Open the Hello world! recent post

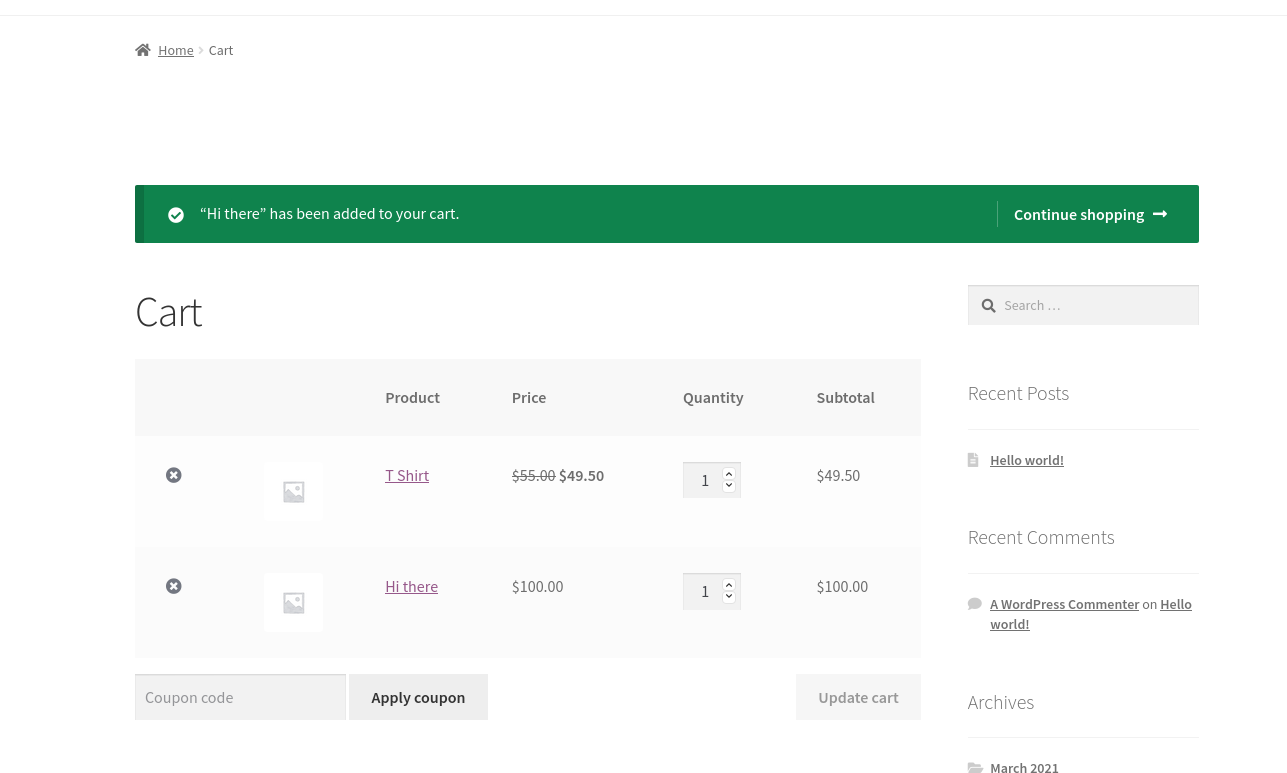tap(1027, 460)
